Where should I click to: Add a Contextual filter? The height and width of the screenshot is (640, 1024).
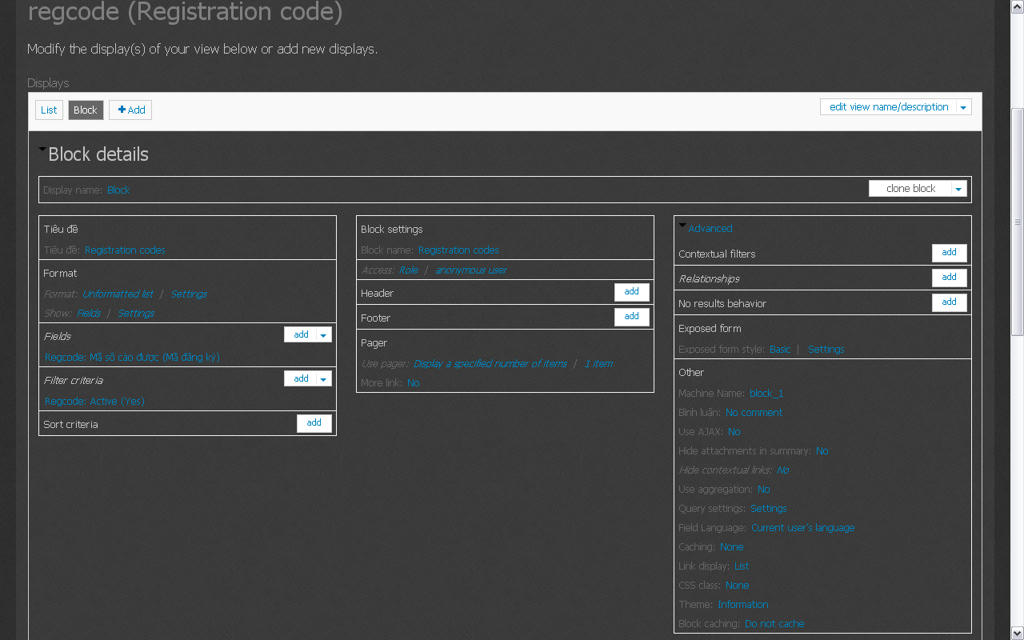tap(949, 253)
